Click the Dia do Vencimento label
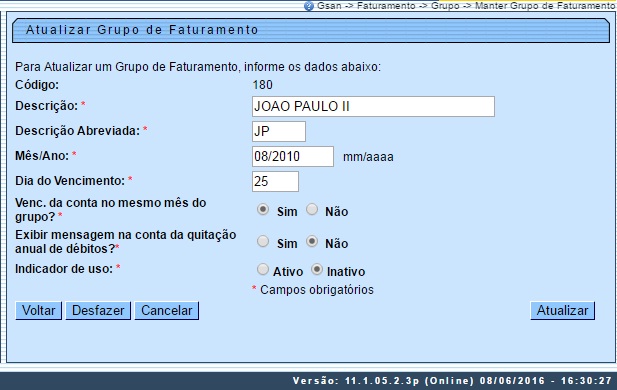 pos(70,181)
